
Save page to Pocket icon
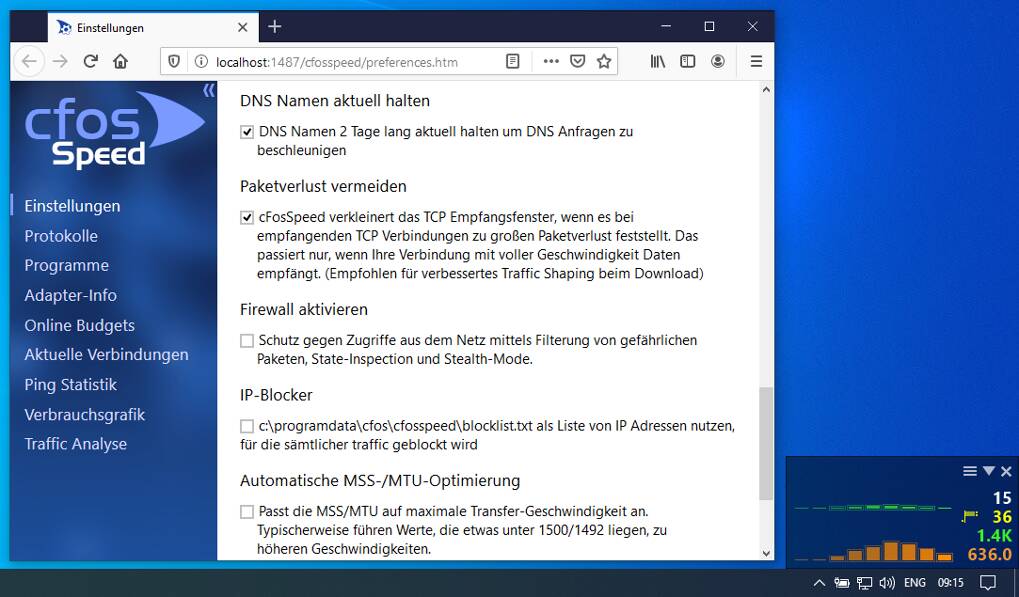point(577,61)
